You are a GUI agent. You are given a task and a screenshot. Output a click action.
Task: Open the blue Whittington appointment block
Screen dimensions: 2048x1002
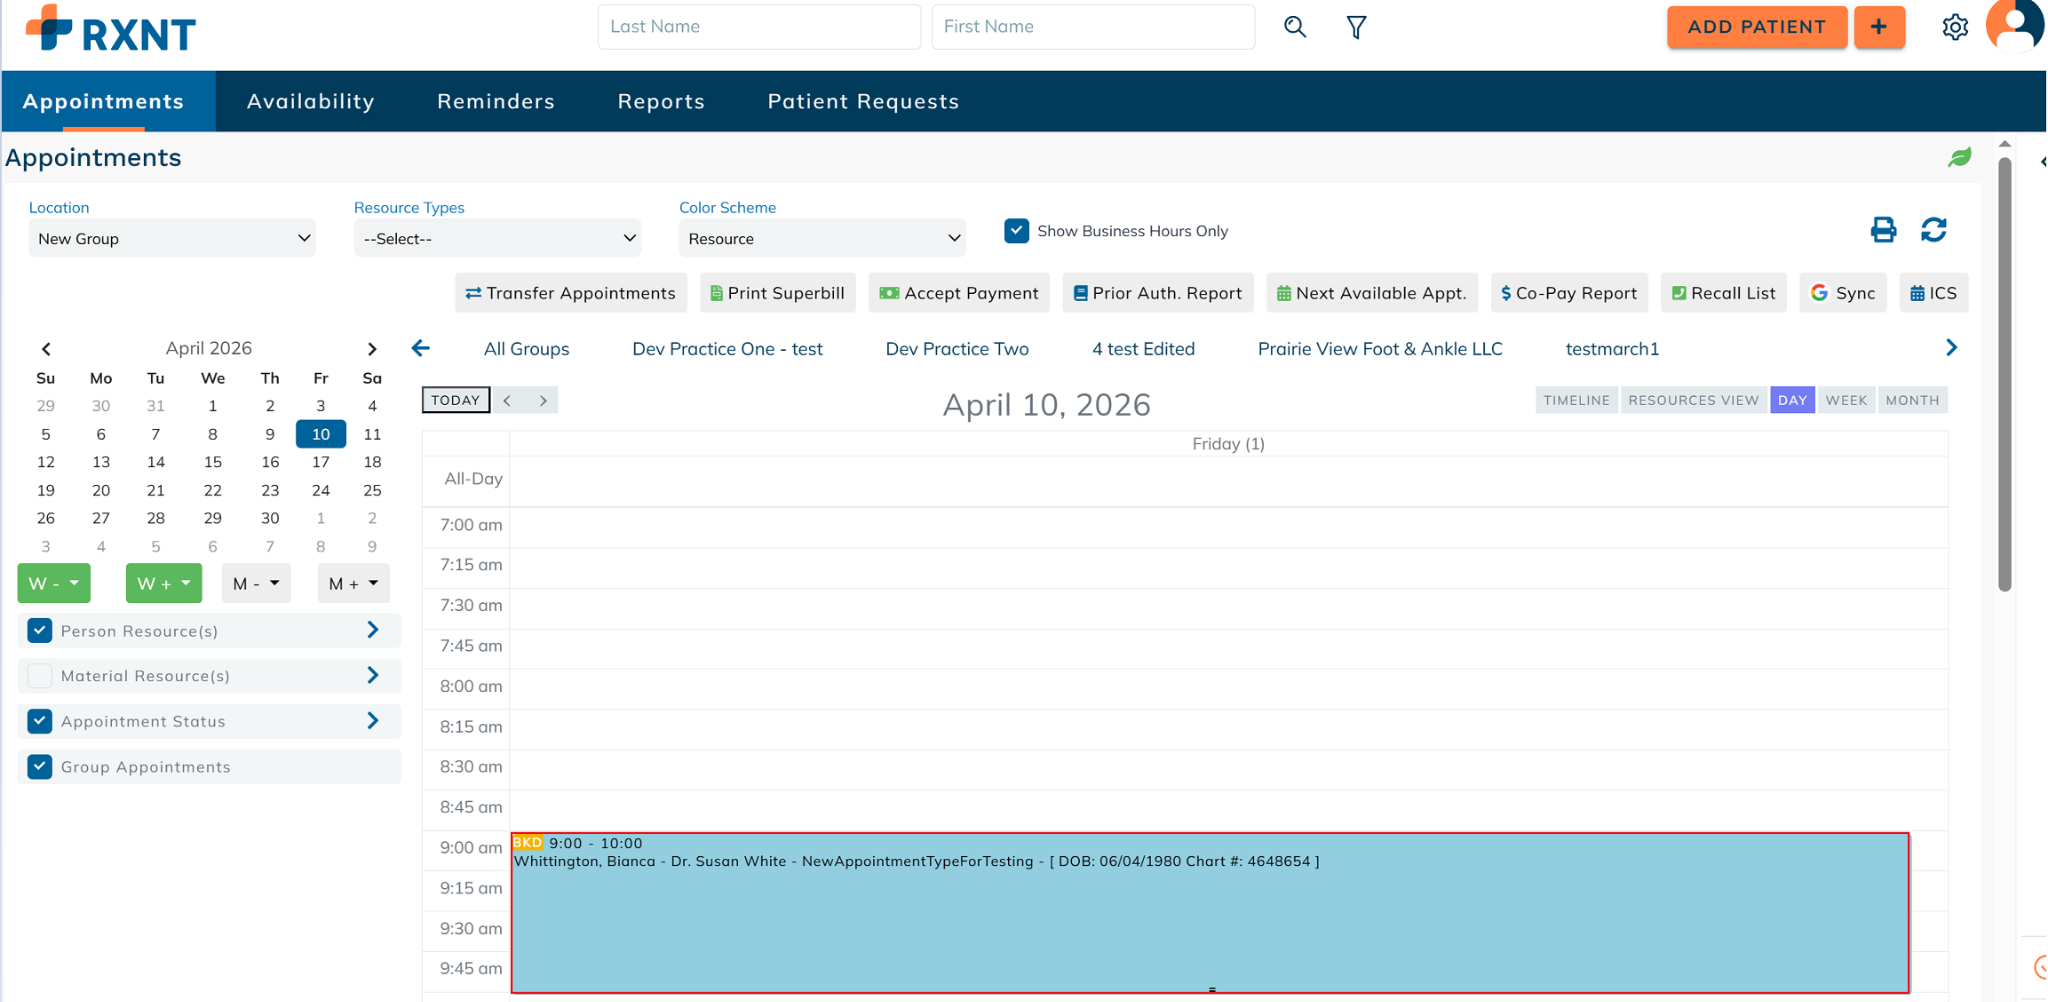pyautogui.click(x=1208, y=920)
